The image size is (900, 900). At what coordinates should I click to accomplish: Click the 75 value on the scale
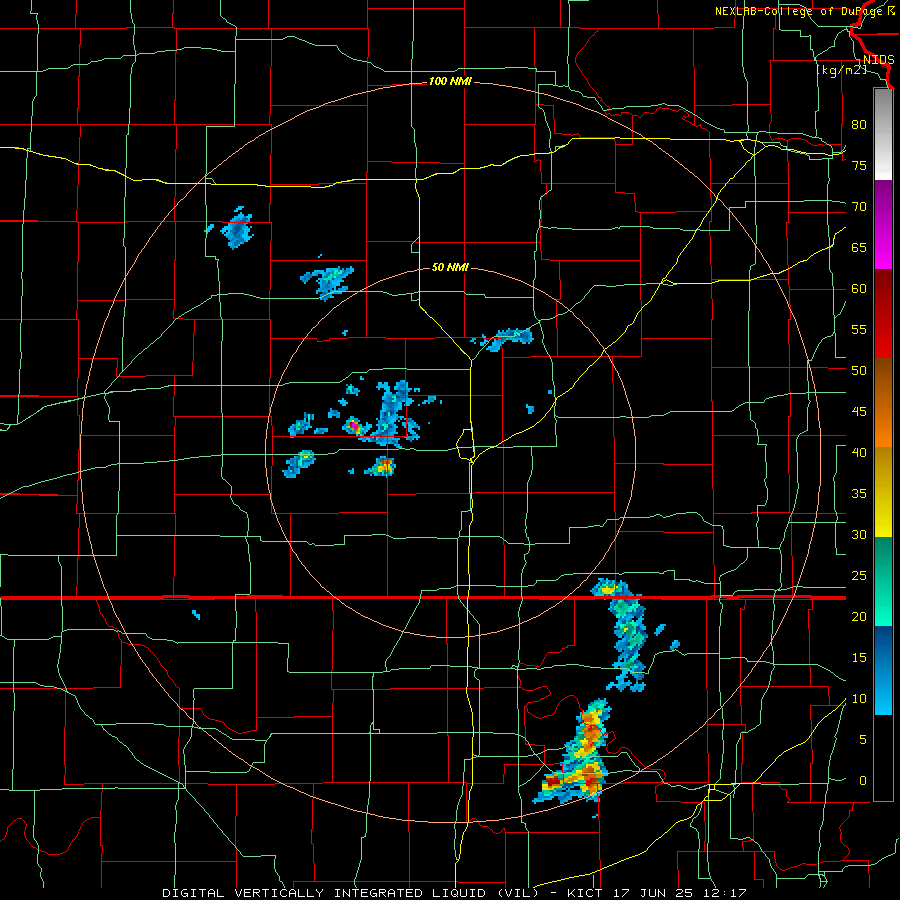(x=859, y=165)
